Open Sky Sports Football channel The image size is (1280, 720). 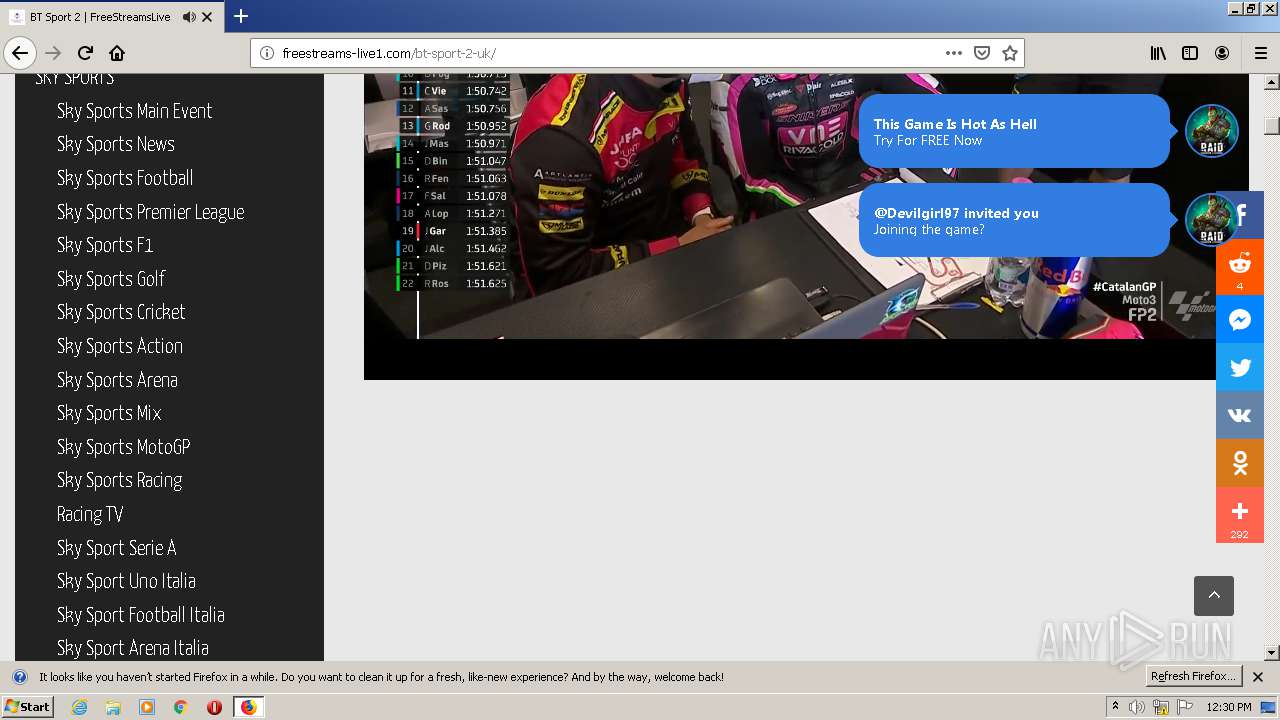tap(125, 178)
